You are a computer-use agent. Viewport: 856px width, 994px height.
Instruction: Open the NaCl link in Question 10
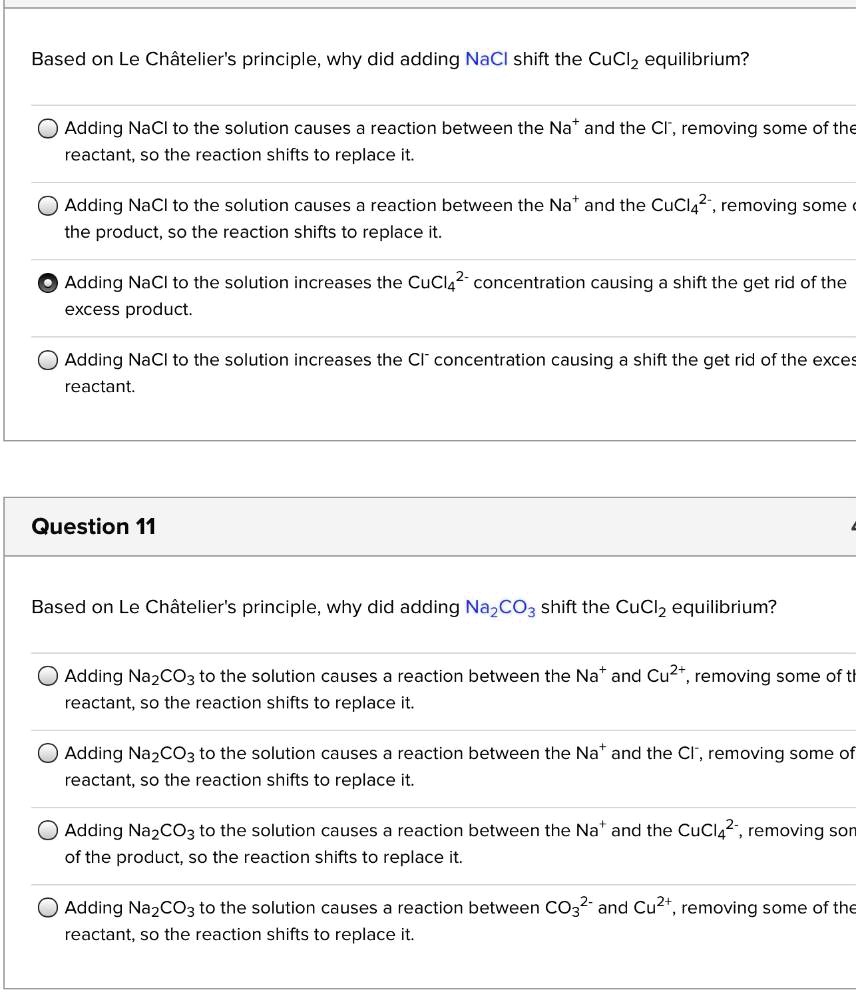click(487, 59)
